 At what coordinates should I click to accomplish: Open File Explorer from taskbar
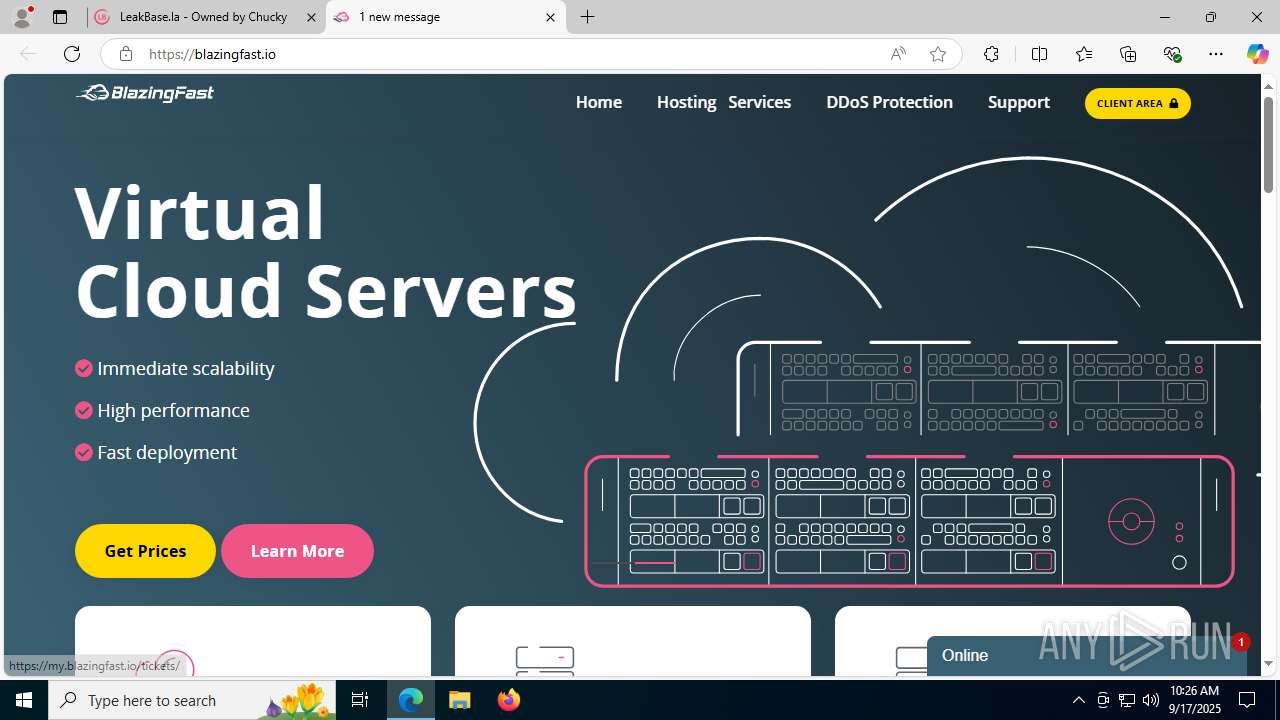tap(459, 700)
